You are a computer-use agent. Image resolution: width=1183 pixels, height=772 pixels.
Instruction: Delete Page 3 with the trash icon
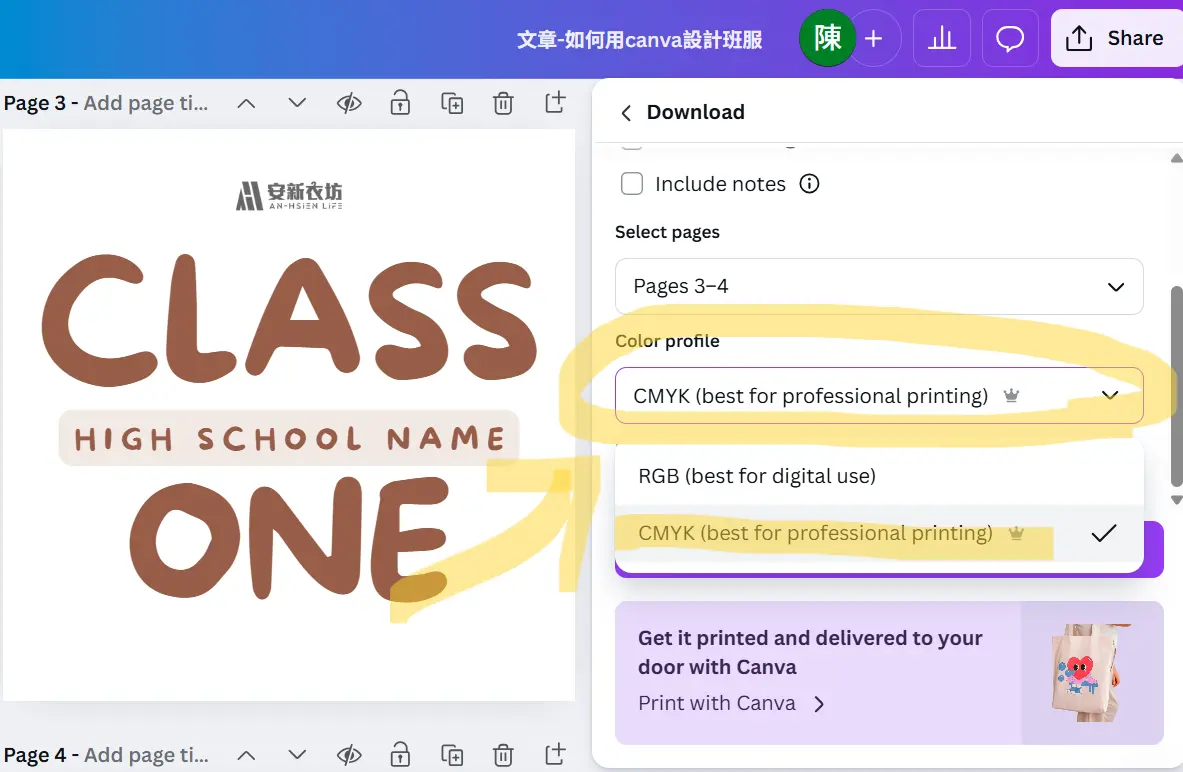(x=504, y=103)
